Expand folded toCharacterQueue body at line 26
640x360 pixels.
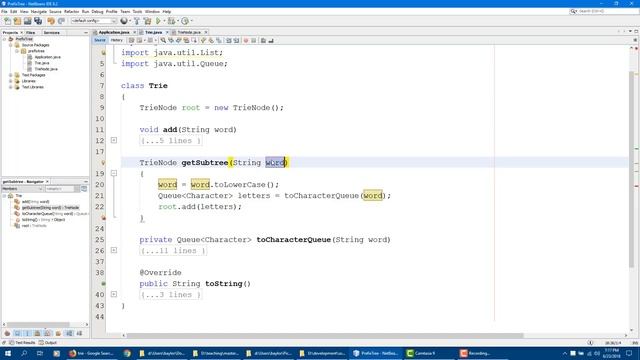point(114,250)
